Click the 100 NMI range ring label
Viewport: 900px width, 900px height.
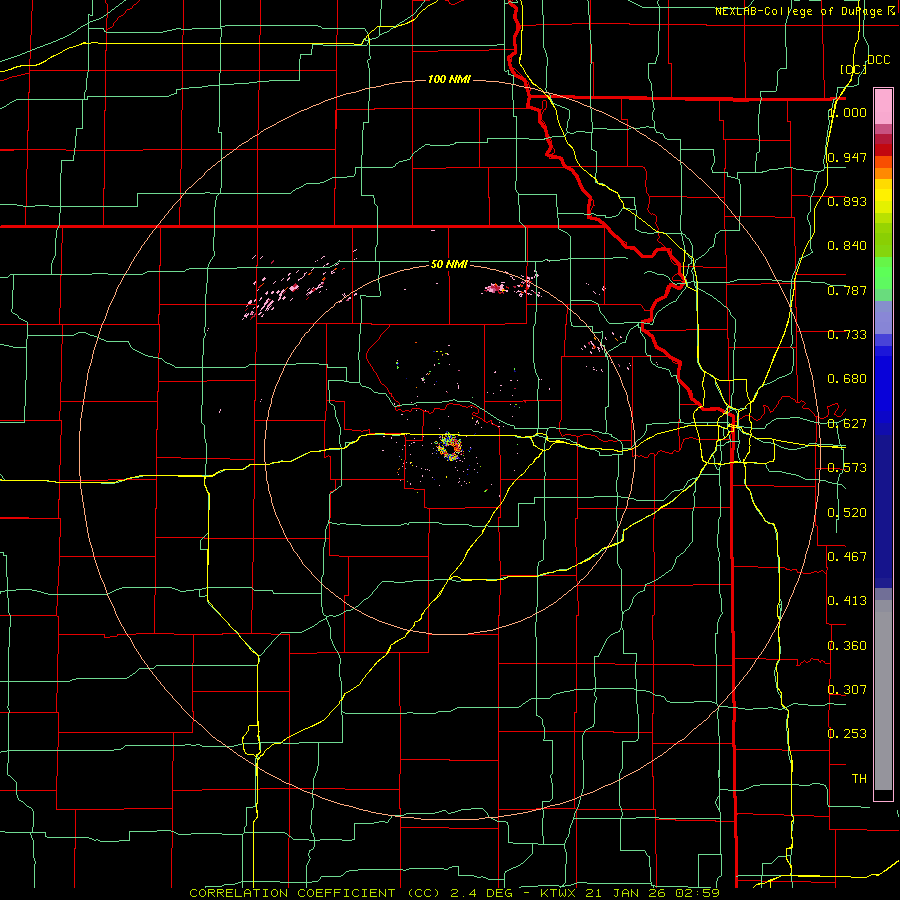click(x=449, y=79)
